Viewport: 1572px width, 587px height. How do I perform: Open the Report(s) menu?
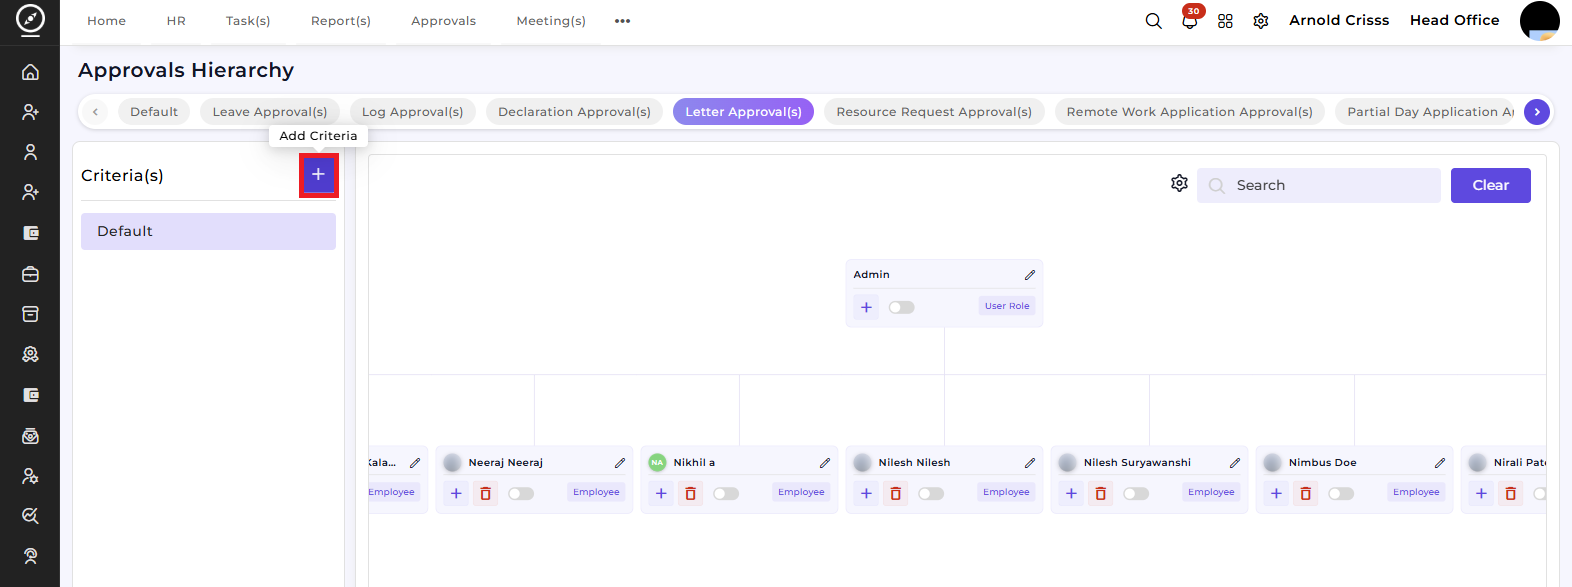point(341,21)
